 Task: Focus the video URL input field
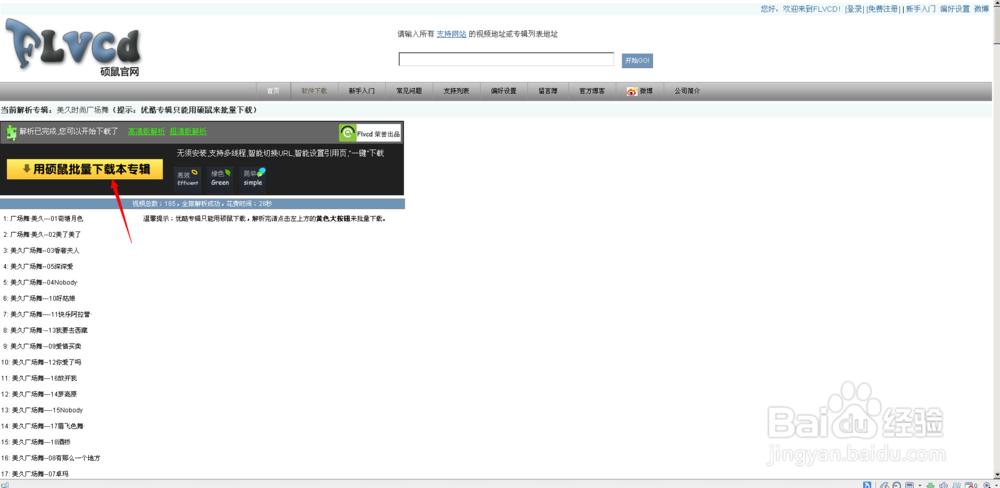(x=506, y=59)
